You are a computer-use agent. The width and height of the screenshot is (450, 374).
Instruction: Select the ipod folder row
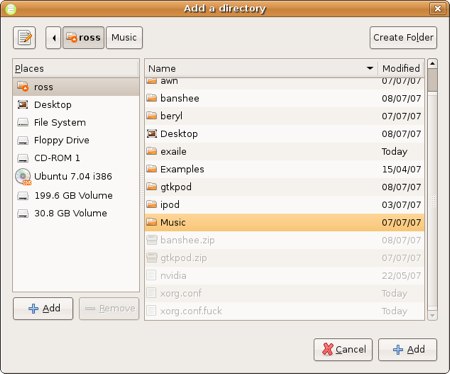285,204
